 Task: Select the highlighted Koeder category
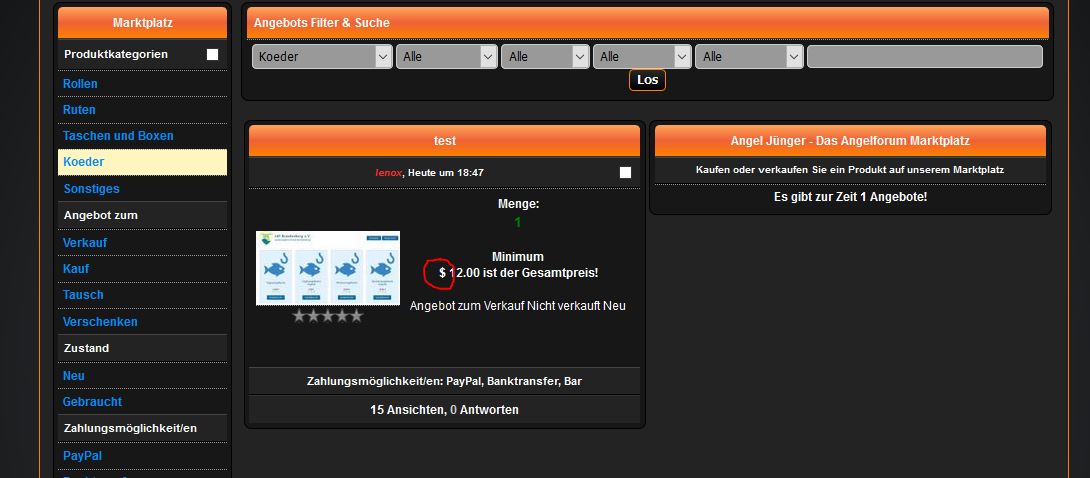tap(84, 162)
